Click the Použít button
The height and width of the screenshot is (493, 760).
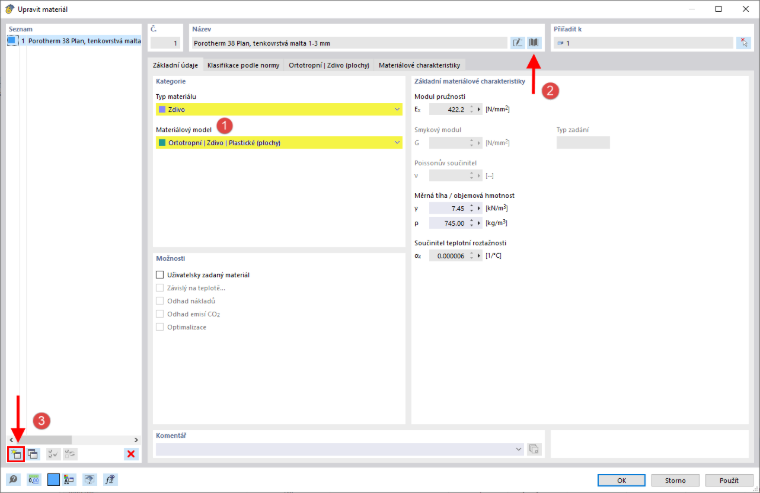(729, 480)
